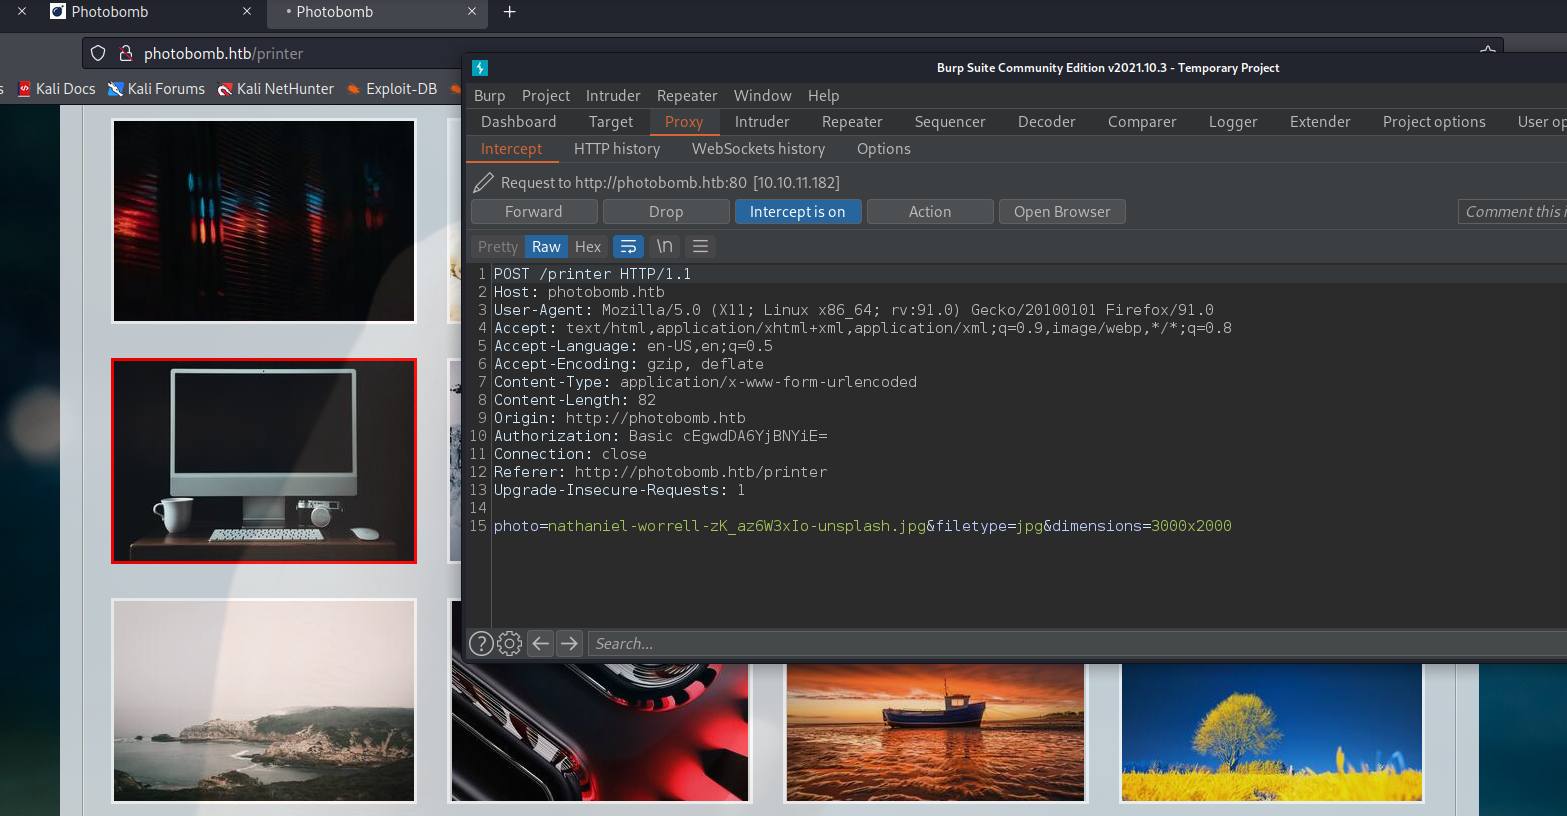Screen dimensions: 1567x816
Task: Switch to the Comparer tab
Action: pyautogui.click(x=1142, y=122)
